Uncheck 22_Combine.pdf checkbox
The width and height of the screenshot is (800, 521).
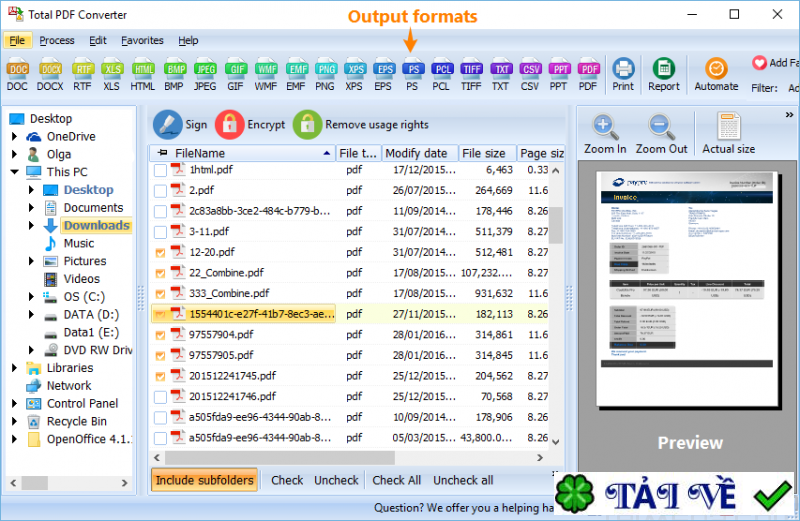coord(160,274)
